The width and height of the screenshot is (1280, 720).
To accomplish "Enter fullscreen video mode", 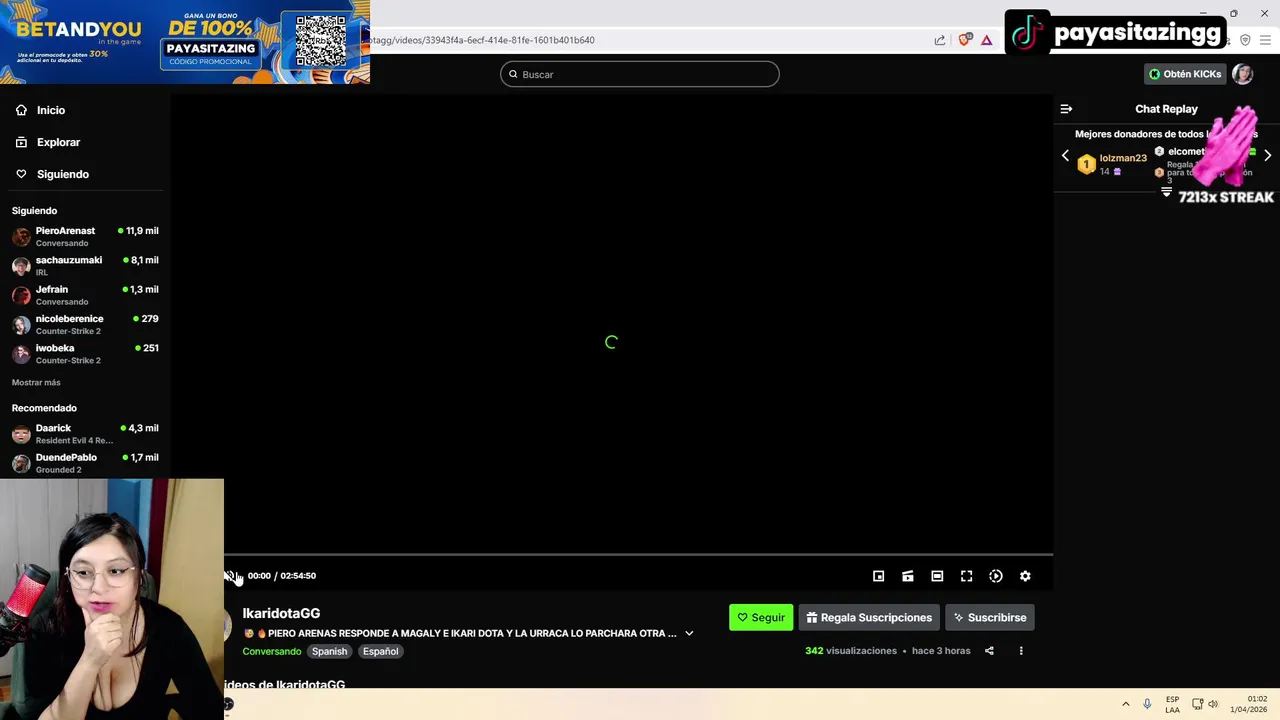I will click(x=966, y=576).
